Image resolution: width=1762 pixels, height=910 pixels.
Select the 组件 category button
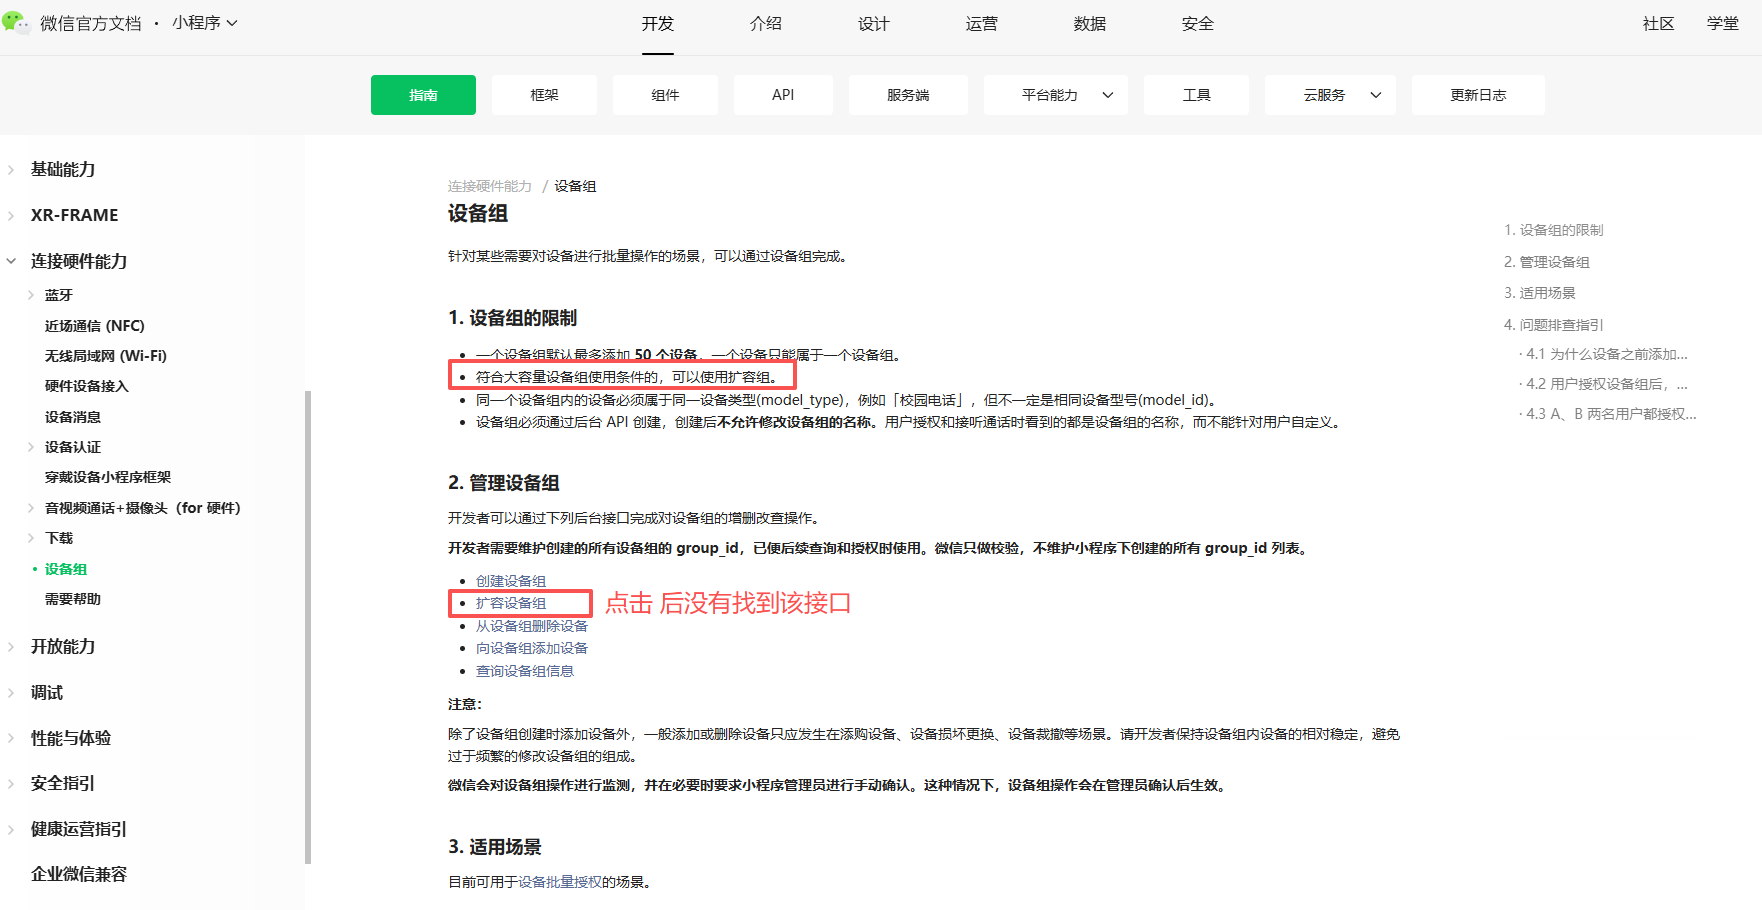665,95
